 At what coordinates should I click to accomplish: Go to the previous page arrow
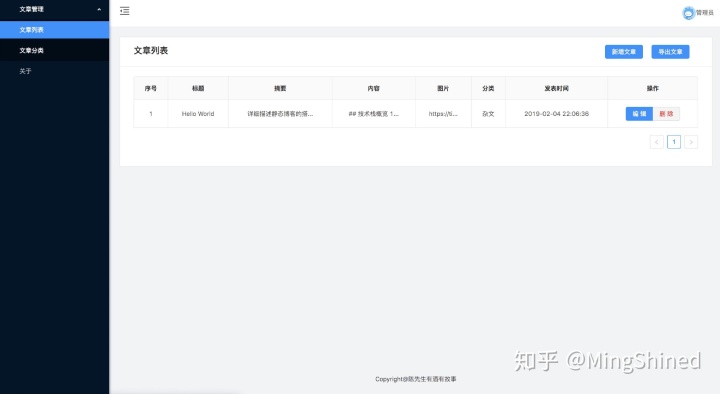tap(657, 142)
